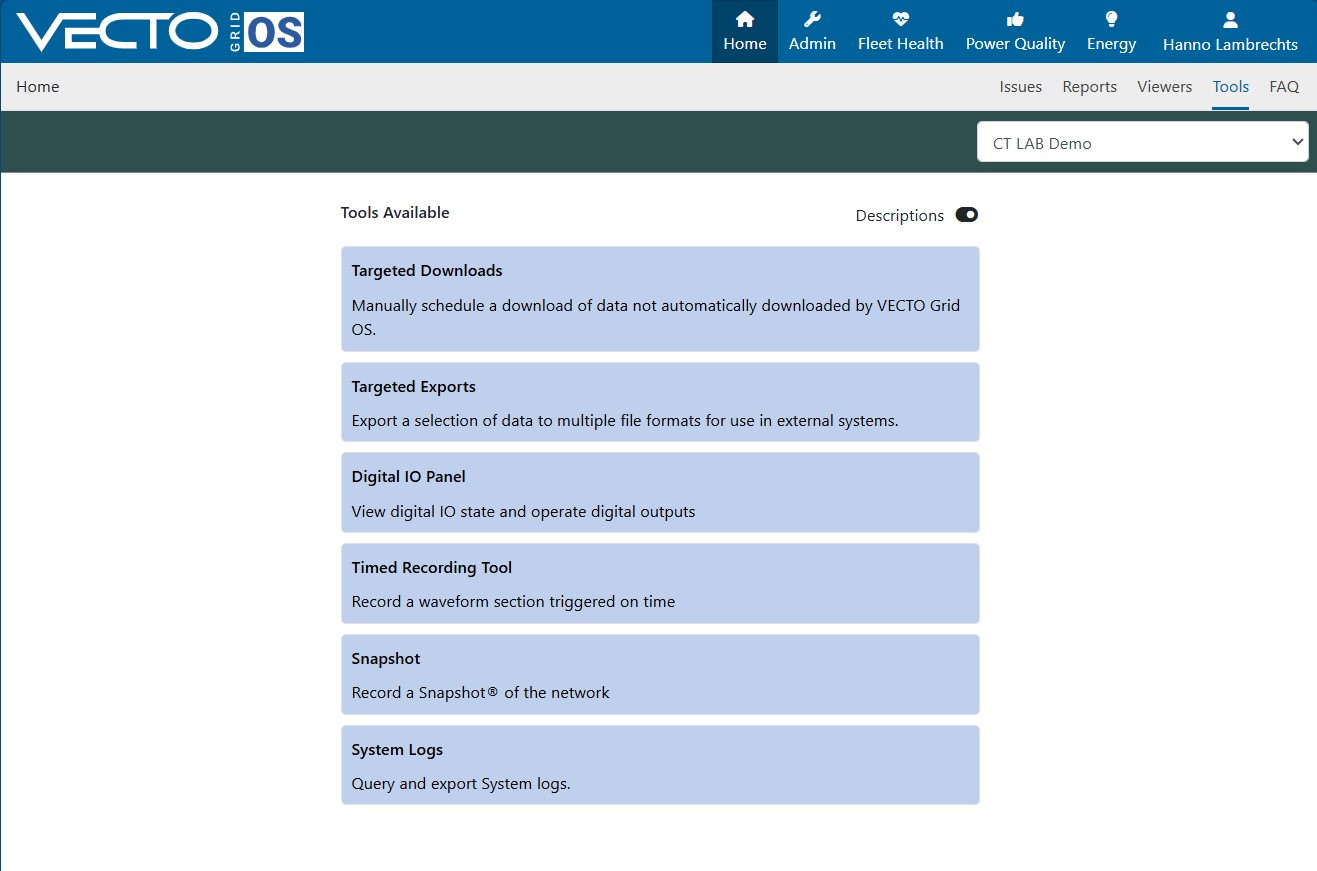Open the Targeted Downloads tool

coord(660,299)
